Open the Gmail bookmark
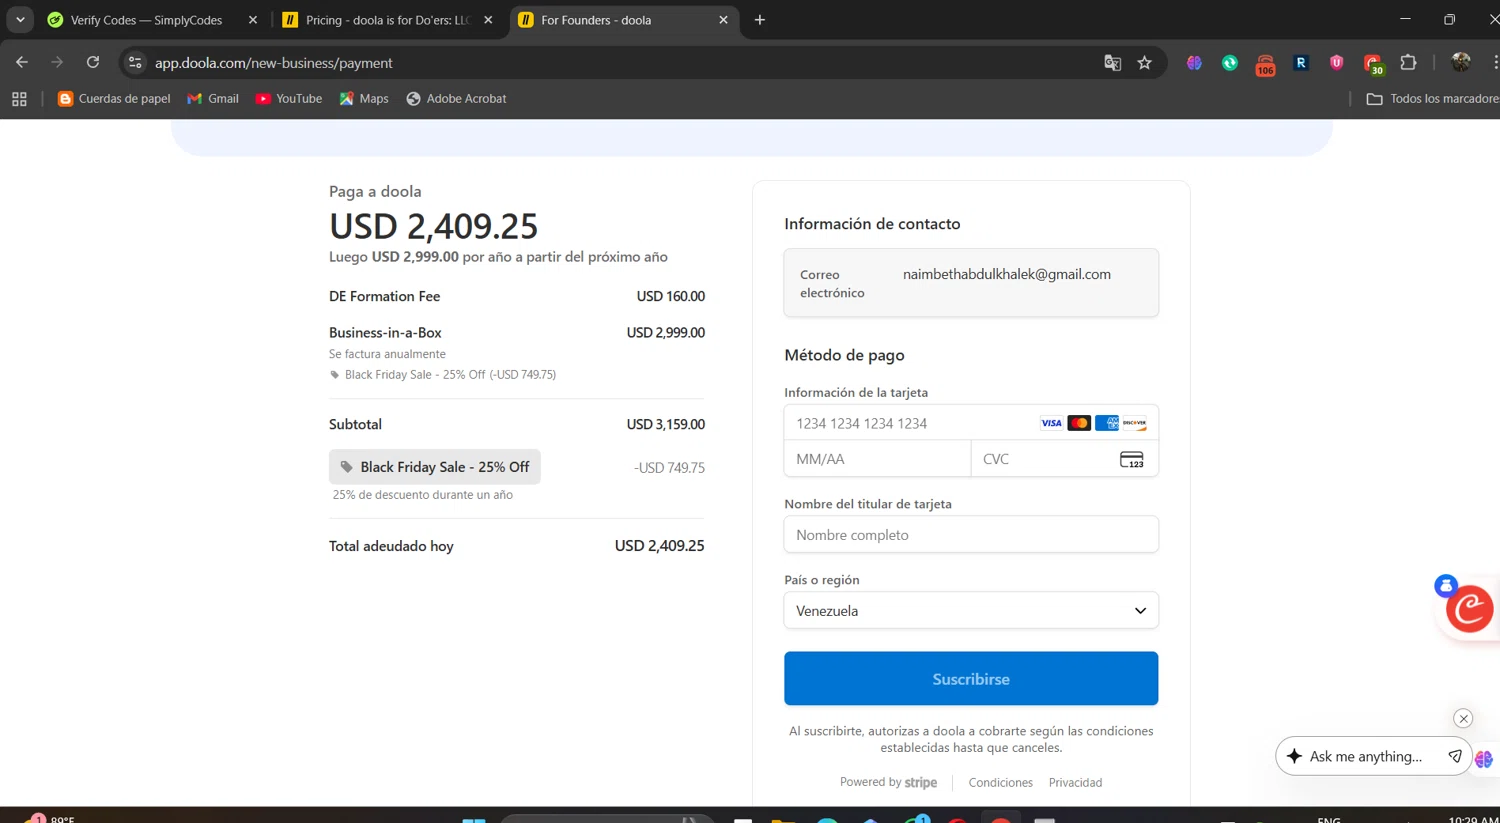Image resolution: width=1500 pixels, height=823 pixels. pyautogui.click(x=213, y=99)
